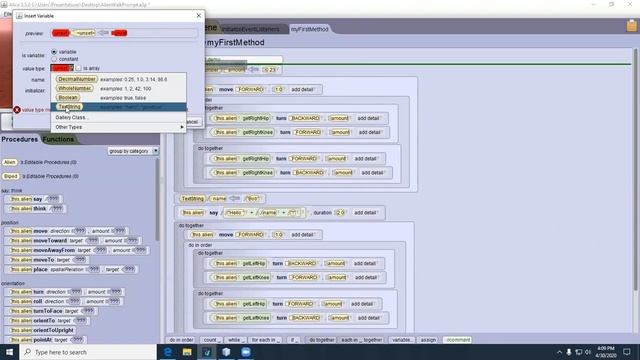640x360 pixels.
Task: Click the each in together tile
Action: pyautogui.click(x=362, y=340)
